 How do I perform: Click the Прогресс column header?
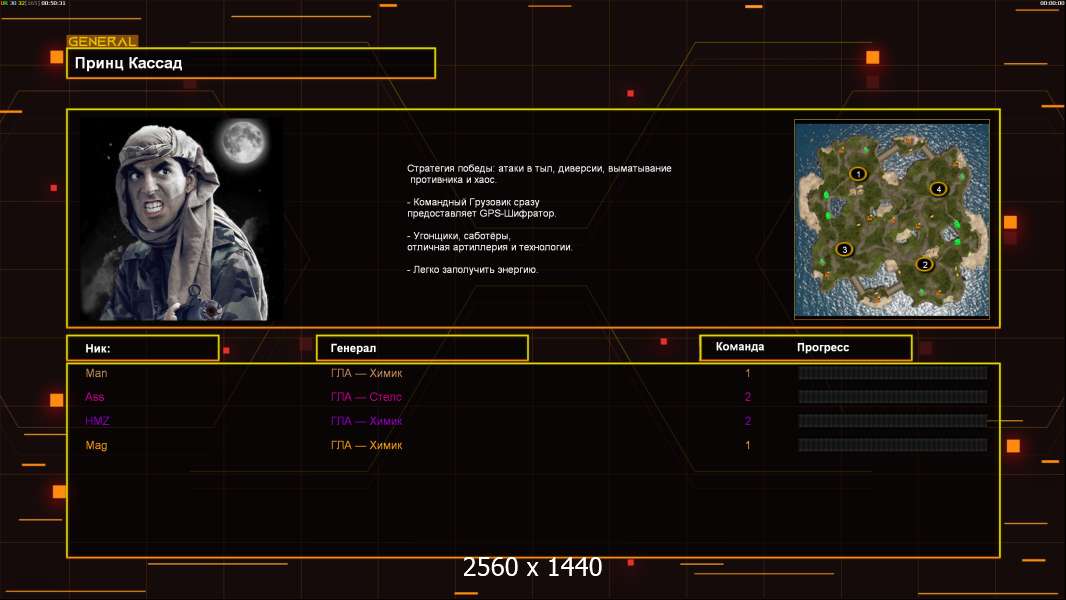tap(823, 347)
